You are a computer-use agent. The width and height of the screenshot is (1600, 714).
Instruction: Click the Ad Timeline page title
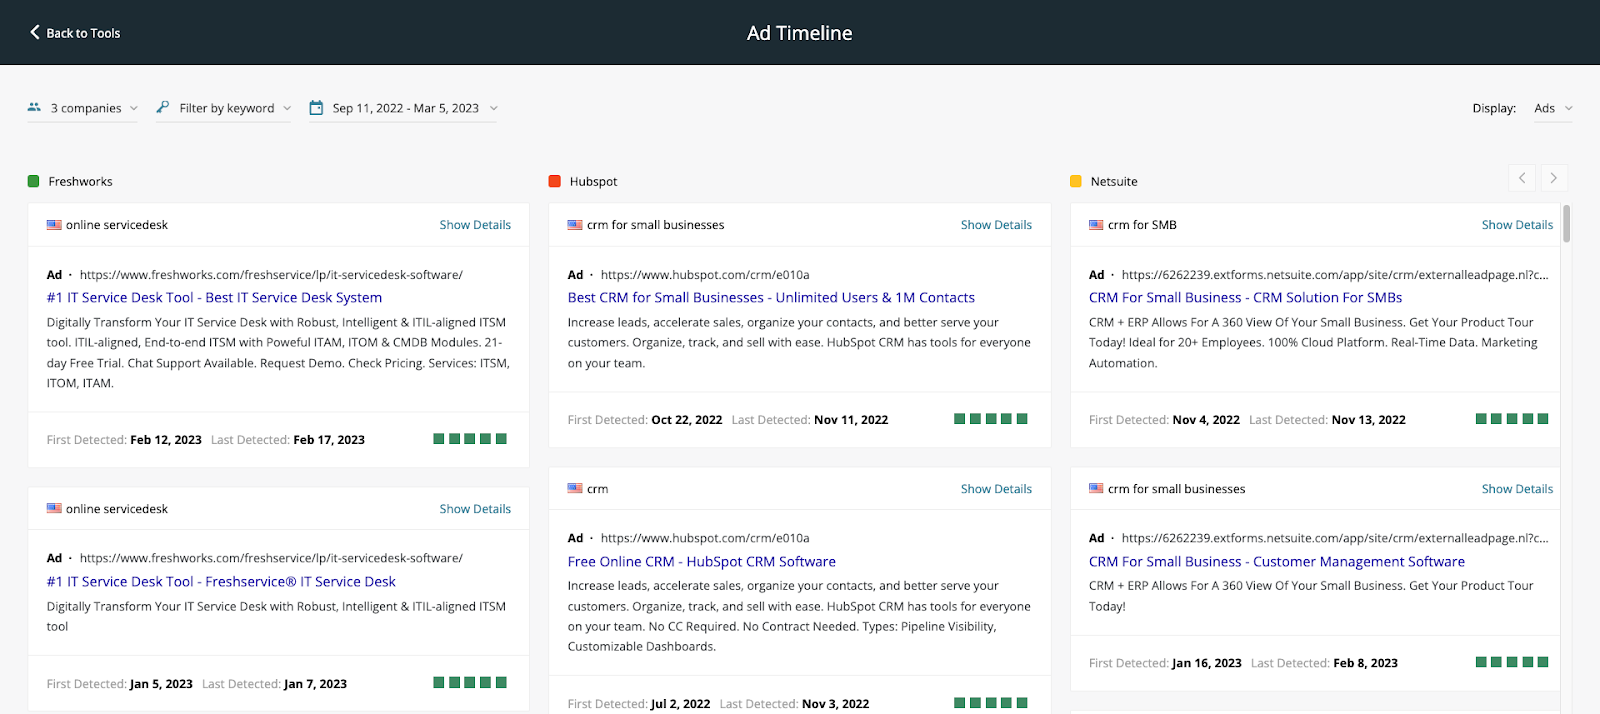(799, 33)
